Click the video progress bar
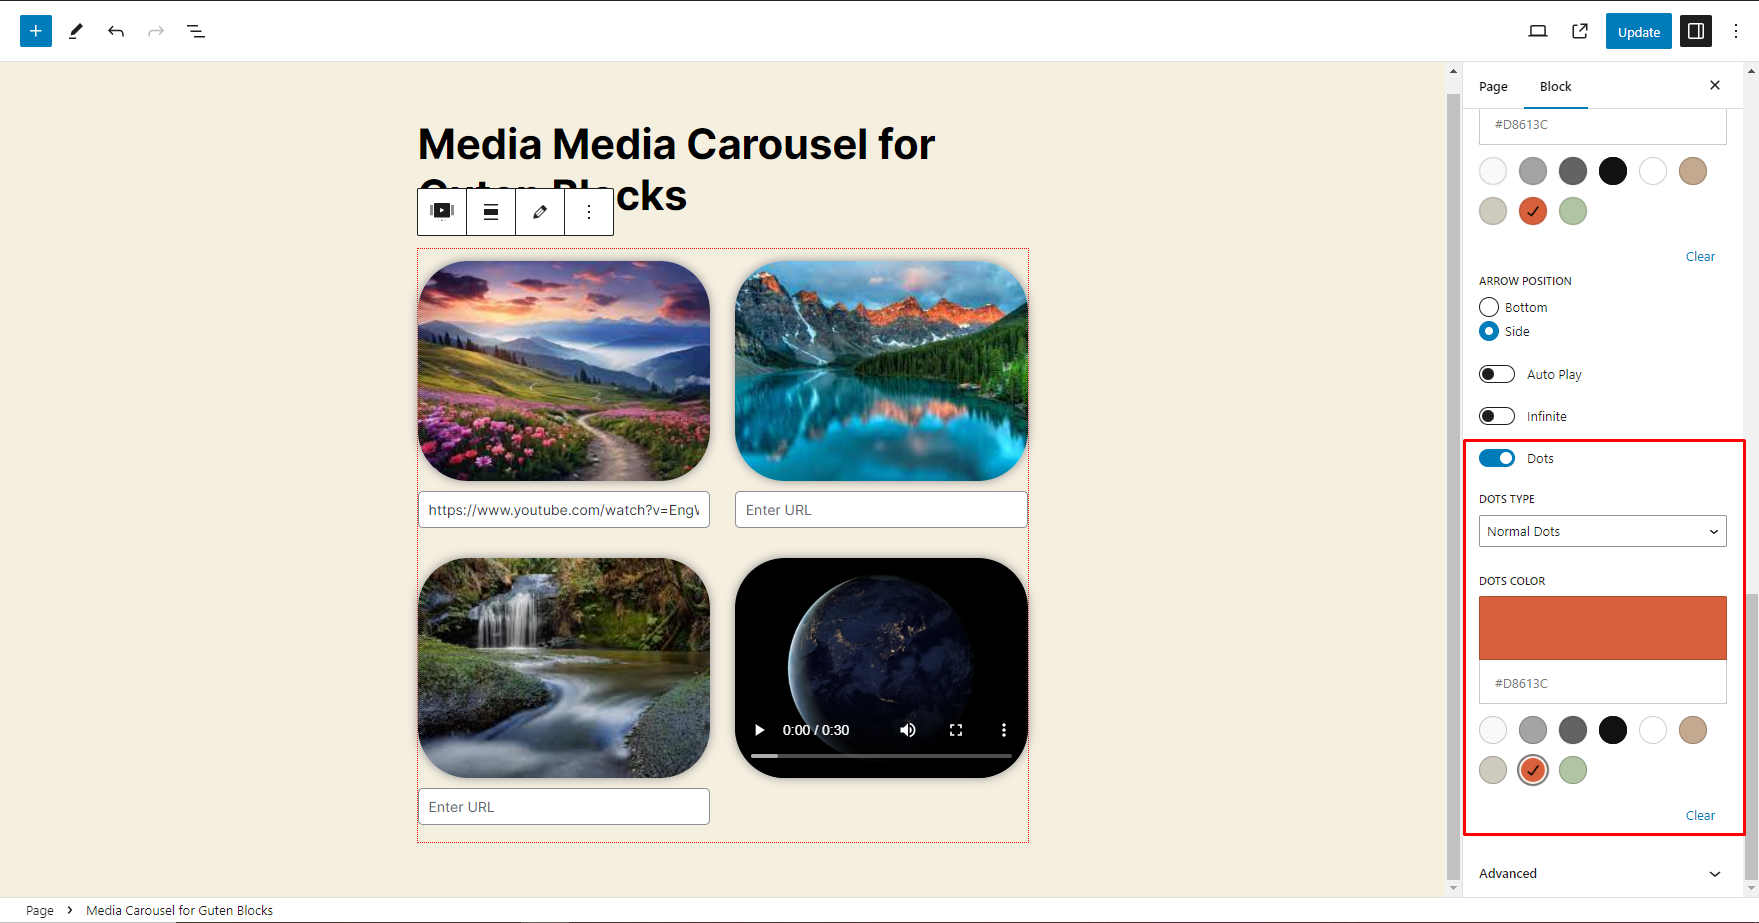 (881, 756)
